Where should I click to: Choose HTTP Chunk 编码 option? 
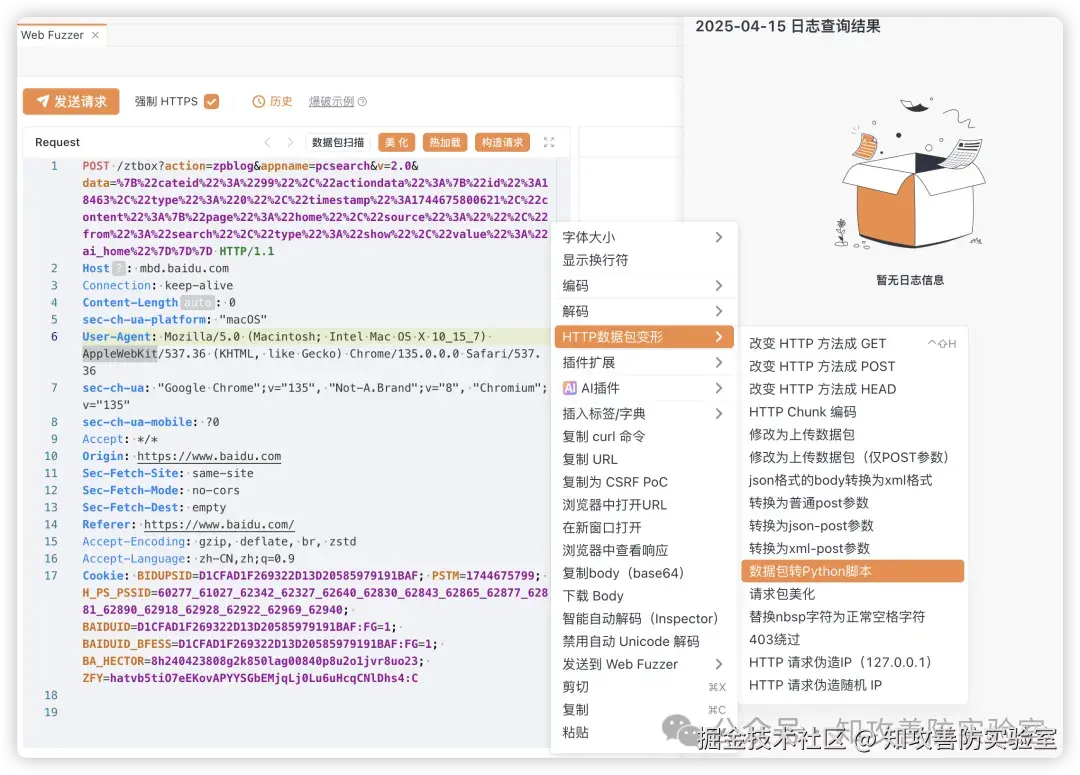click(x=853, y=411)
